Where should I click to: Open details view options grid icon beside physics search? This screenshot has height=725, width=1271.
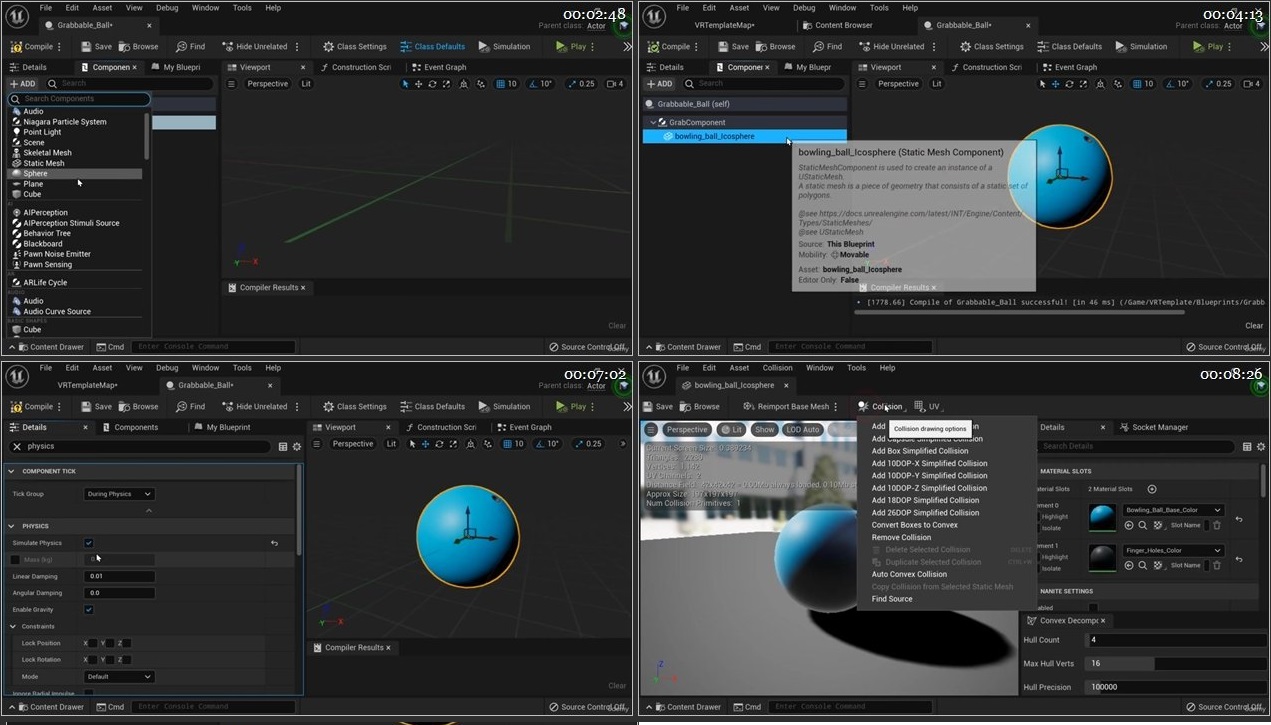point(283,447)
